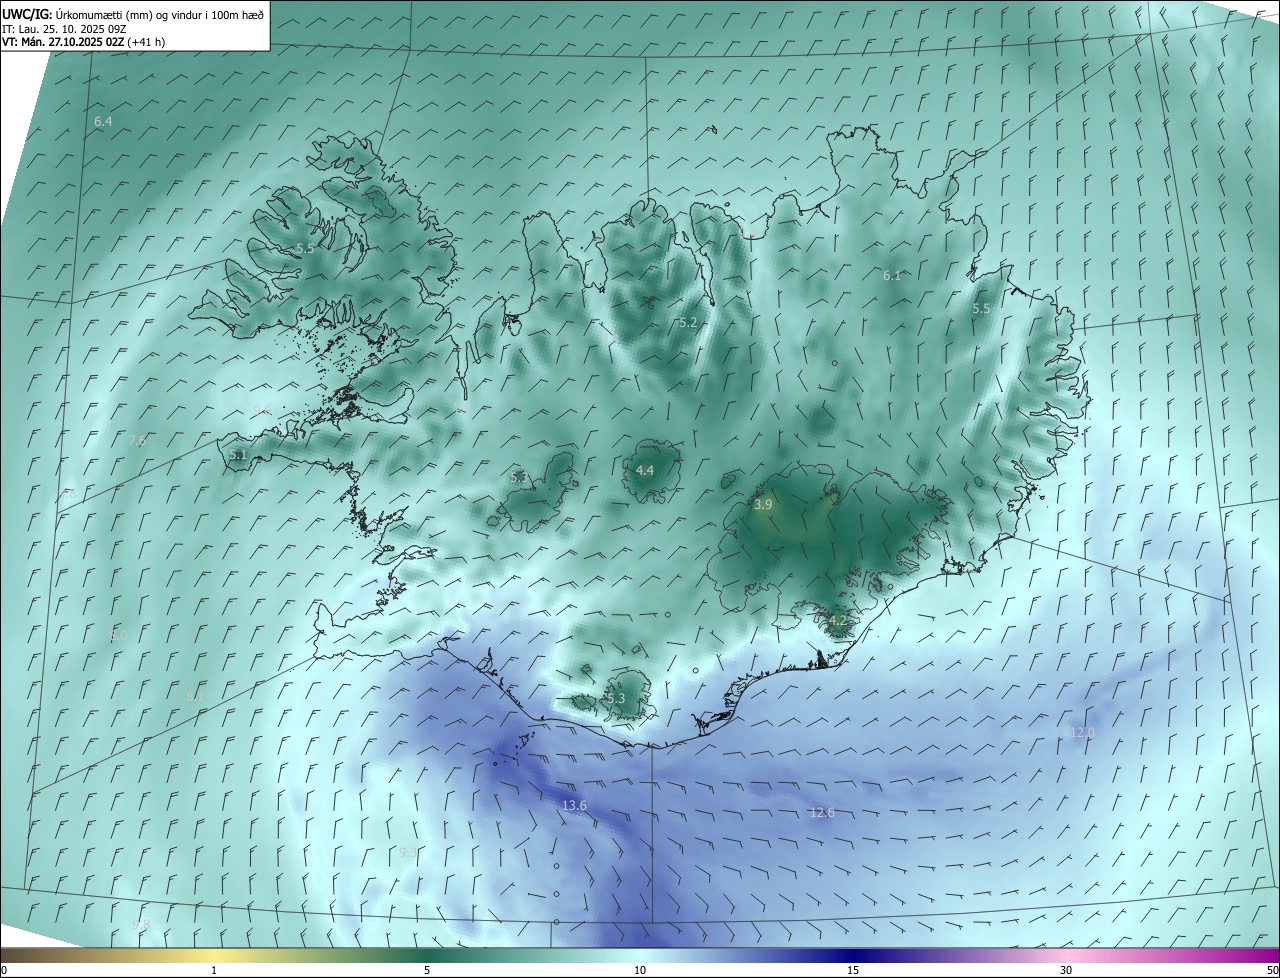Click the 13.6 maximum value south of Iceland
Screen dimensions: 1280x978
pos(574,805)
